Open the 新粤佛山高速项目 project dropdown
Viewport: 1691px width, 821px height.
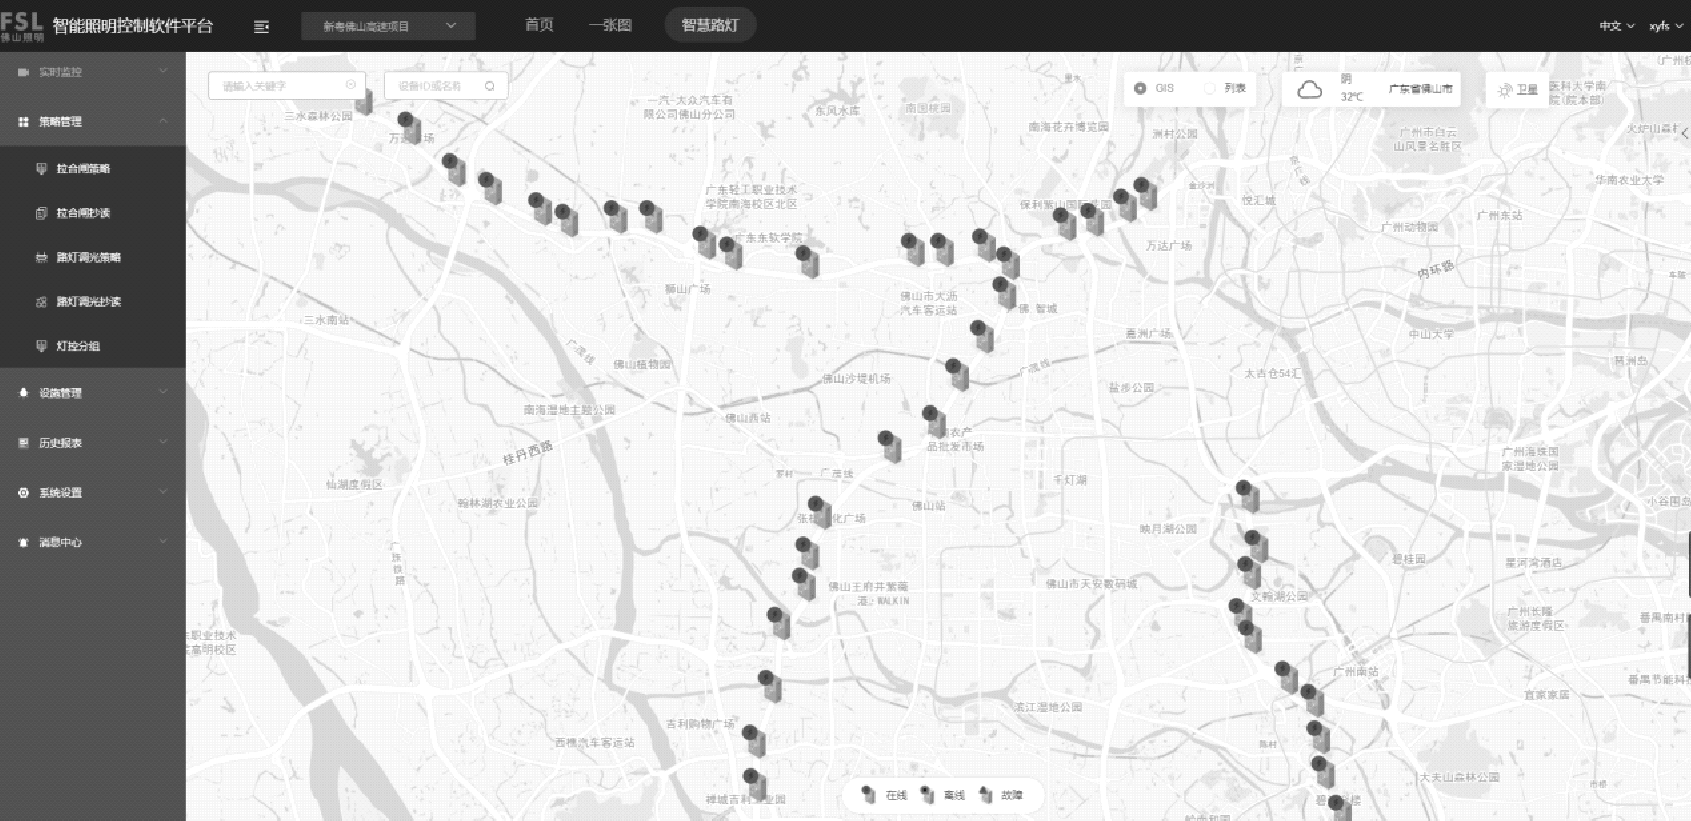pos(388,27)
